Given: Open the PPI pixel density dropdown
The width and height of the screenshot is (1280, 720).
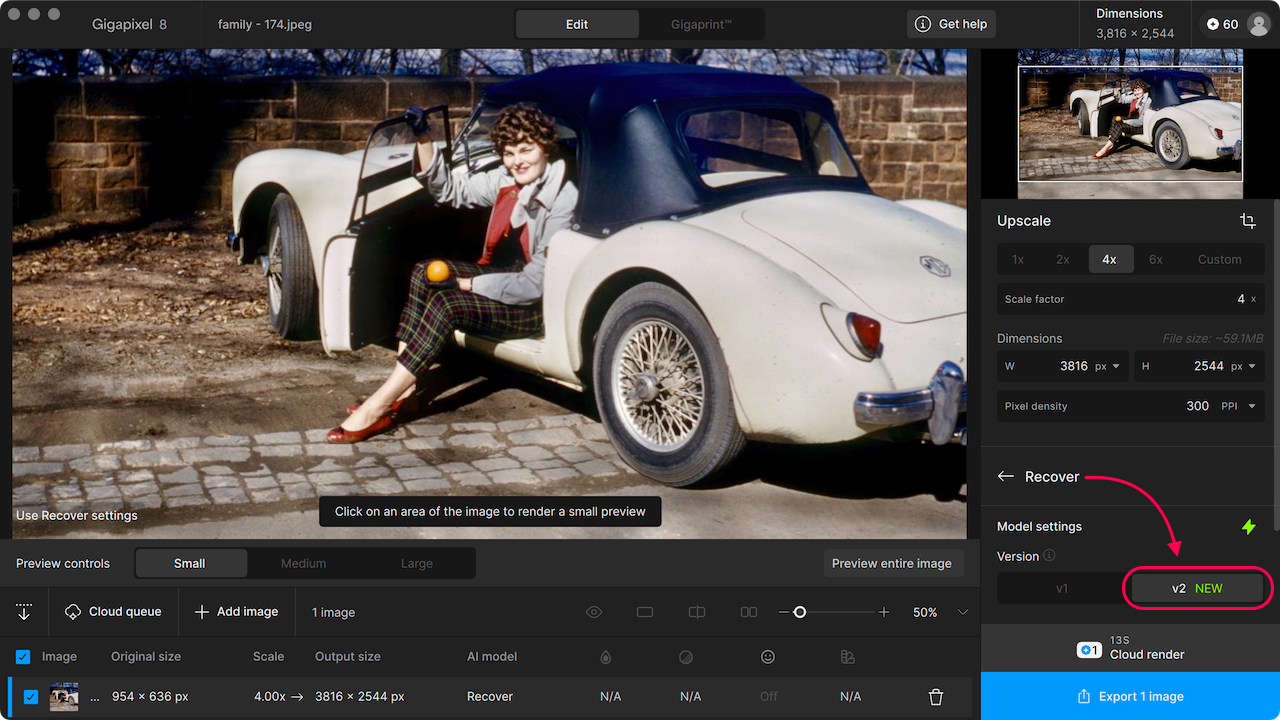Looking at the screenshot, I should click(x=1239, y=406).
